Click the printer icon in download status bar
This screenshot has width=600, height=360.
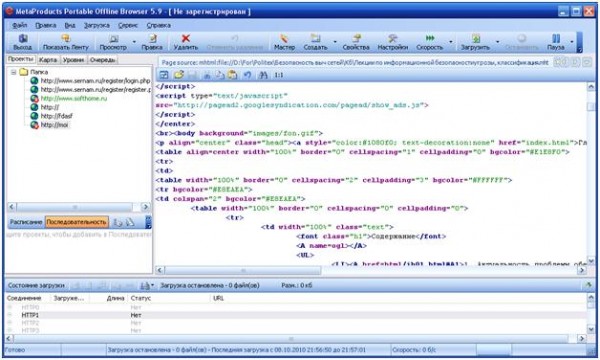point(145,285)
